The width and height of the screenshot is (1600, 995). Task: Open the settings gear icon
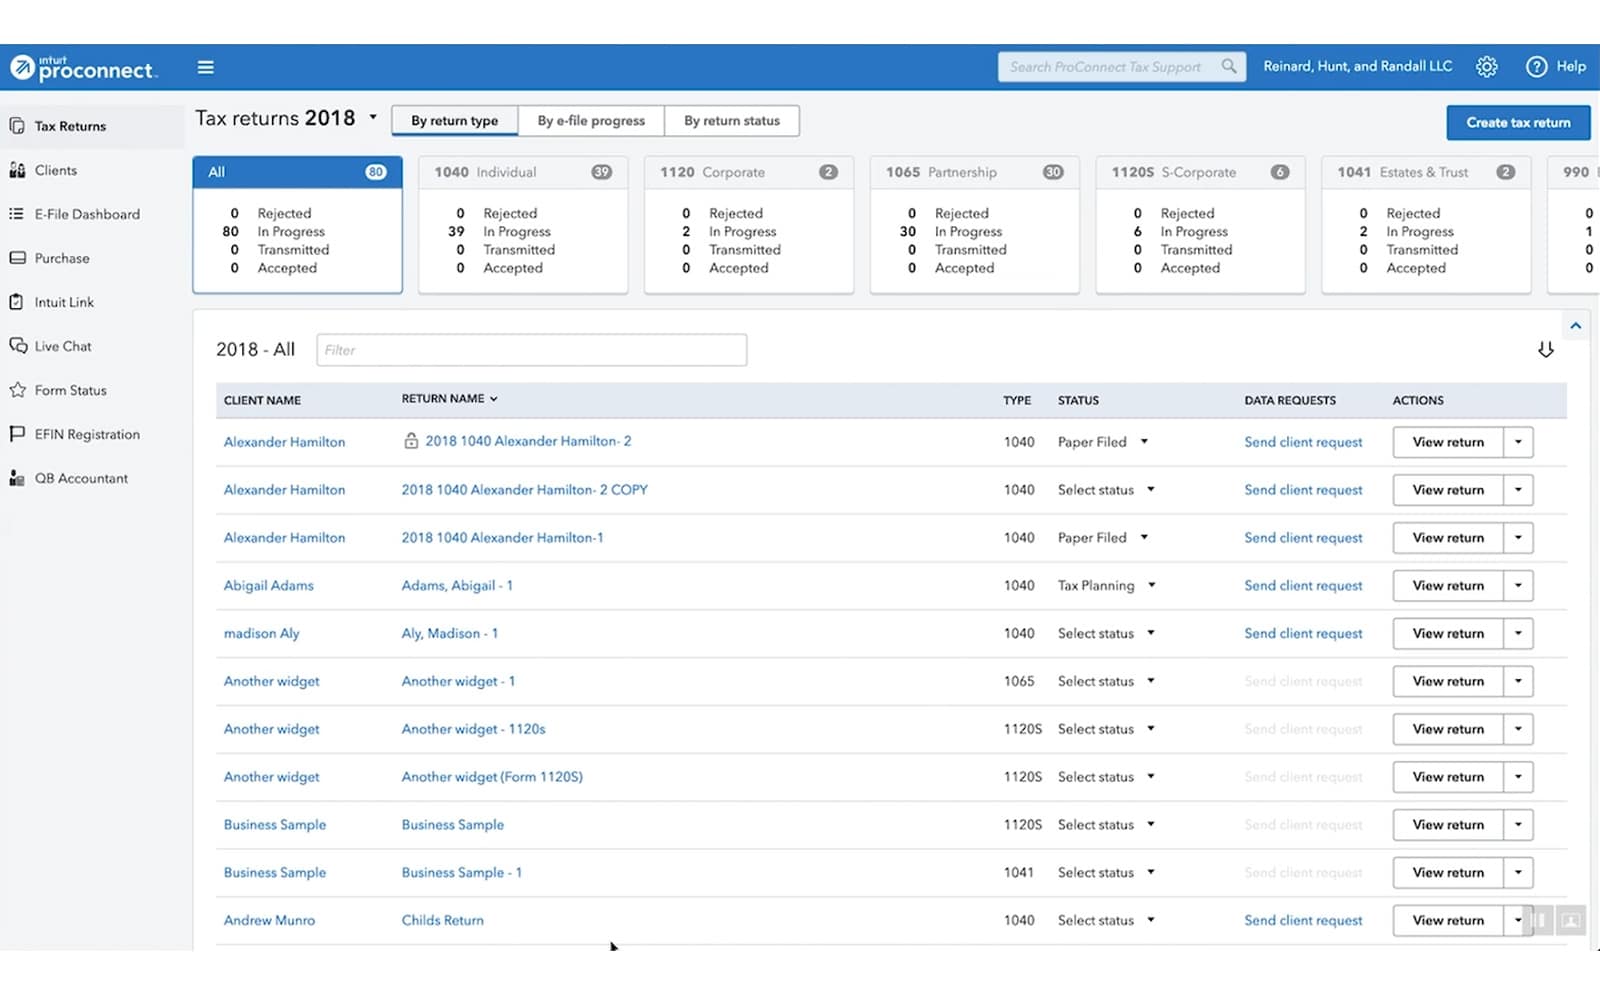pyautogui.click(x=1487, y=66)
